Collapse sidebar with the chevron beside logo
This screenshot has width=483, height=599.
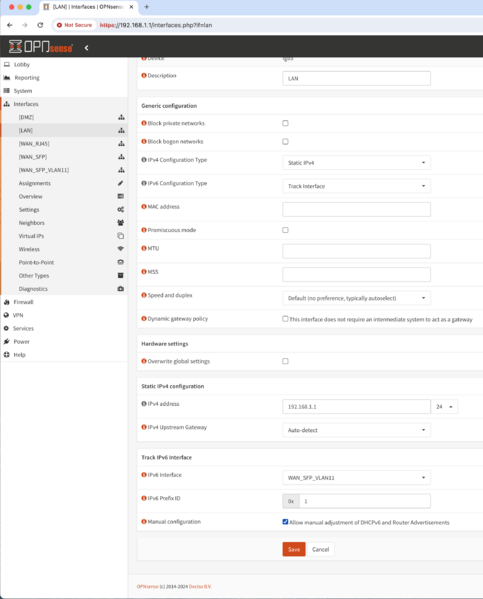pos(86,48)
